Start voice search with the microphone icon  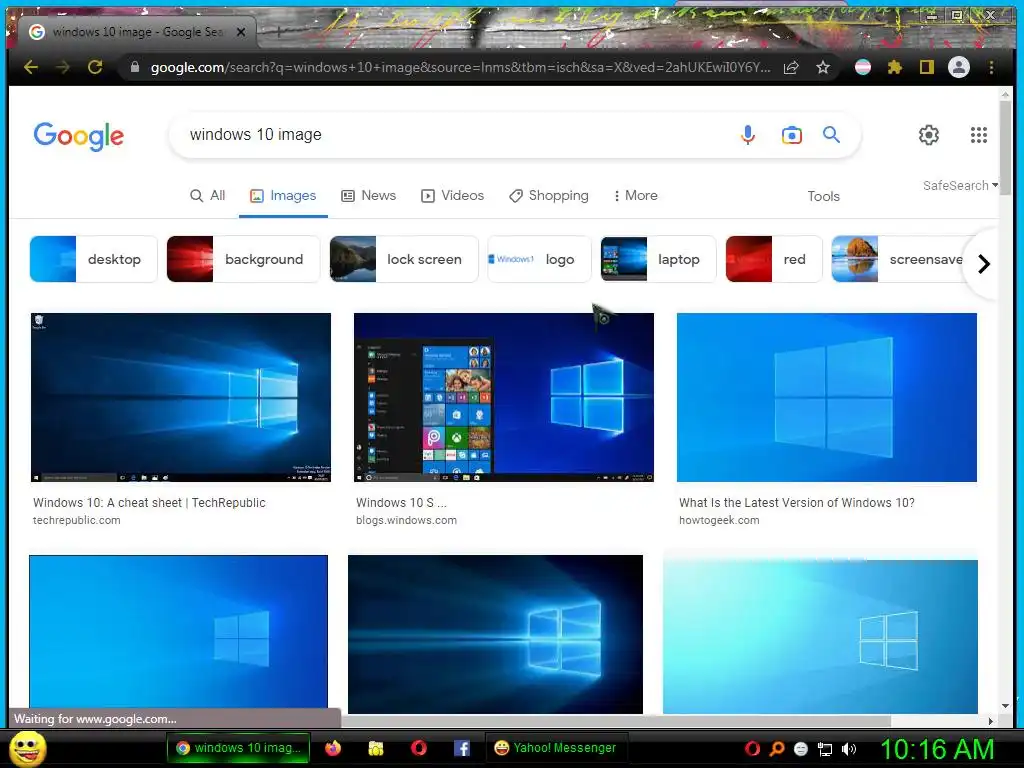(748, 135)
